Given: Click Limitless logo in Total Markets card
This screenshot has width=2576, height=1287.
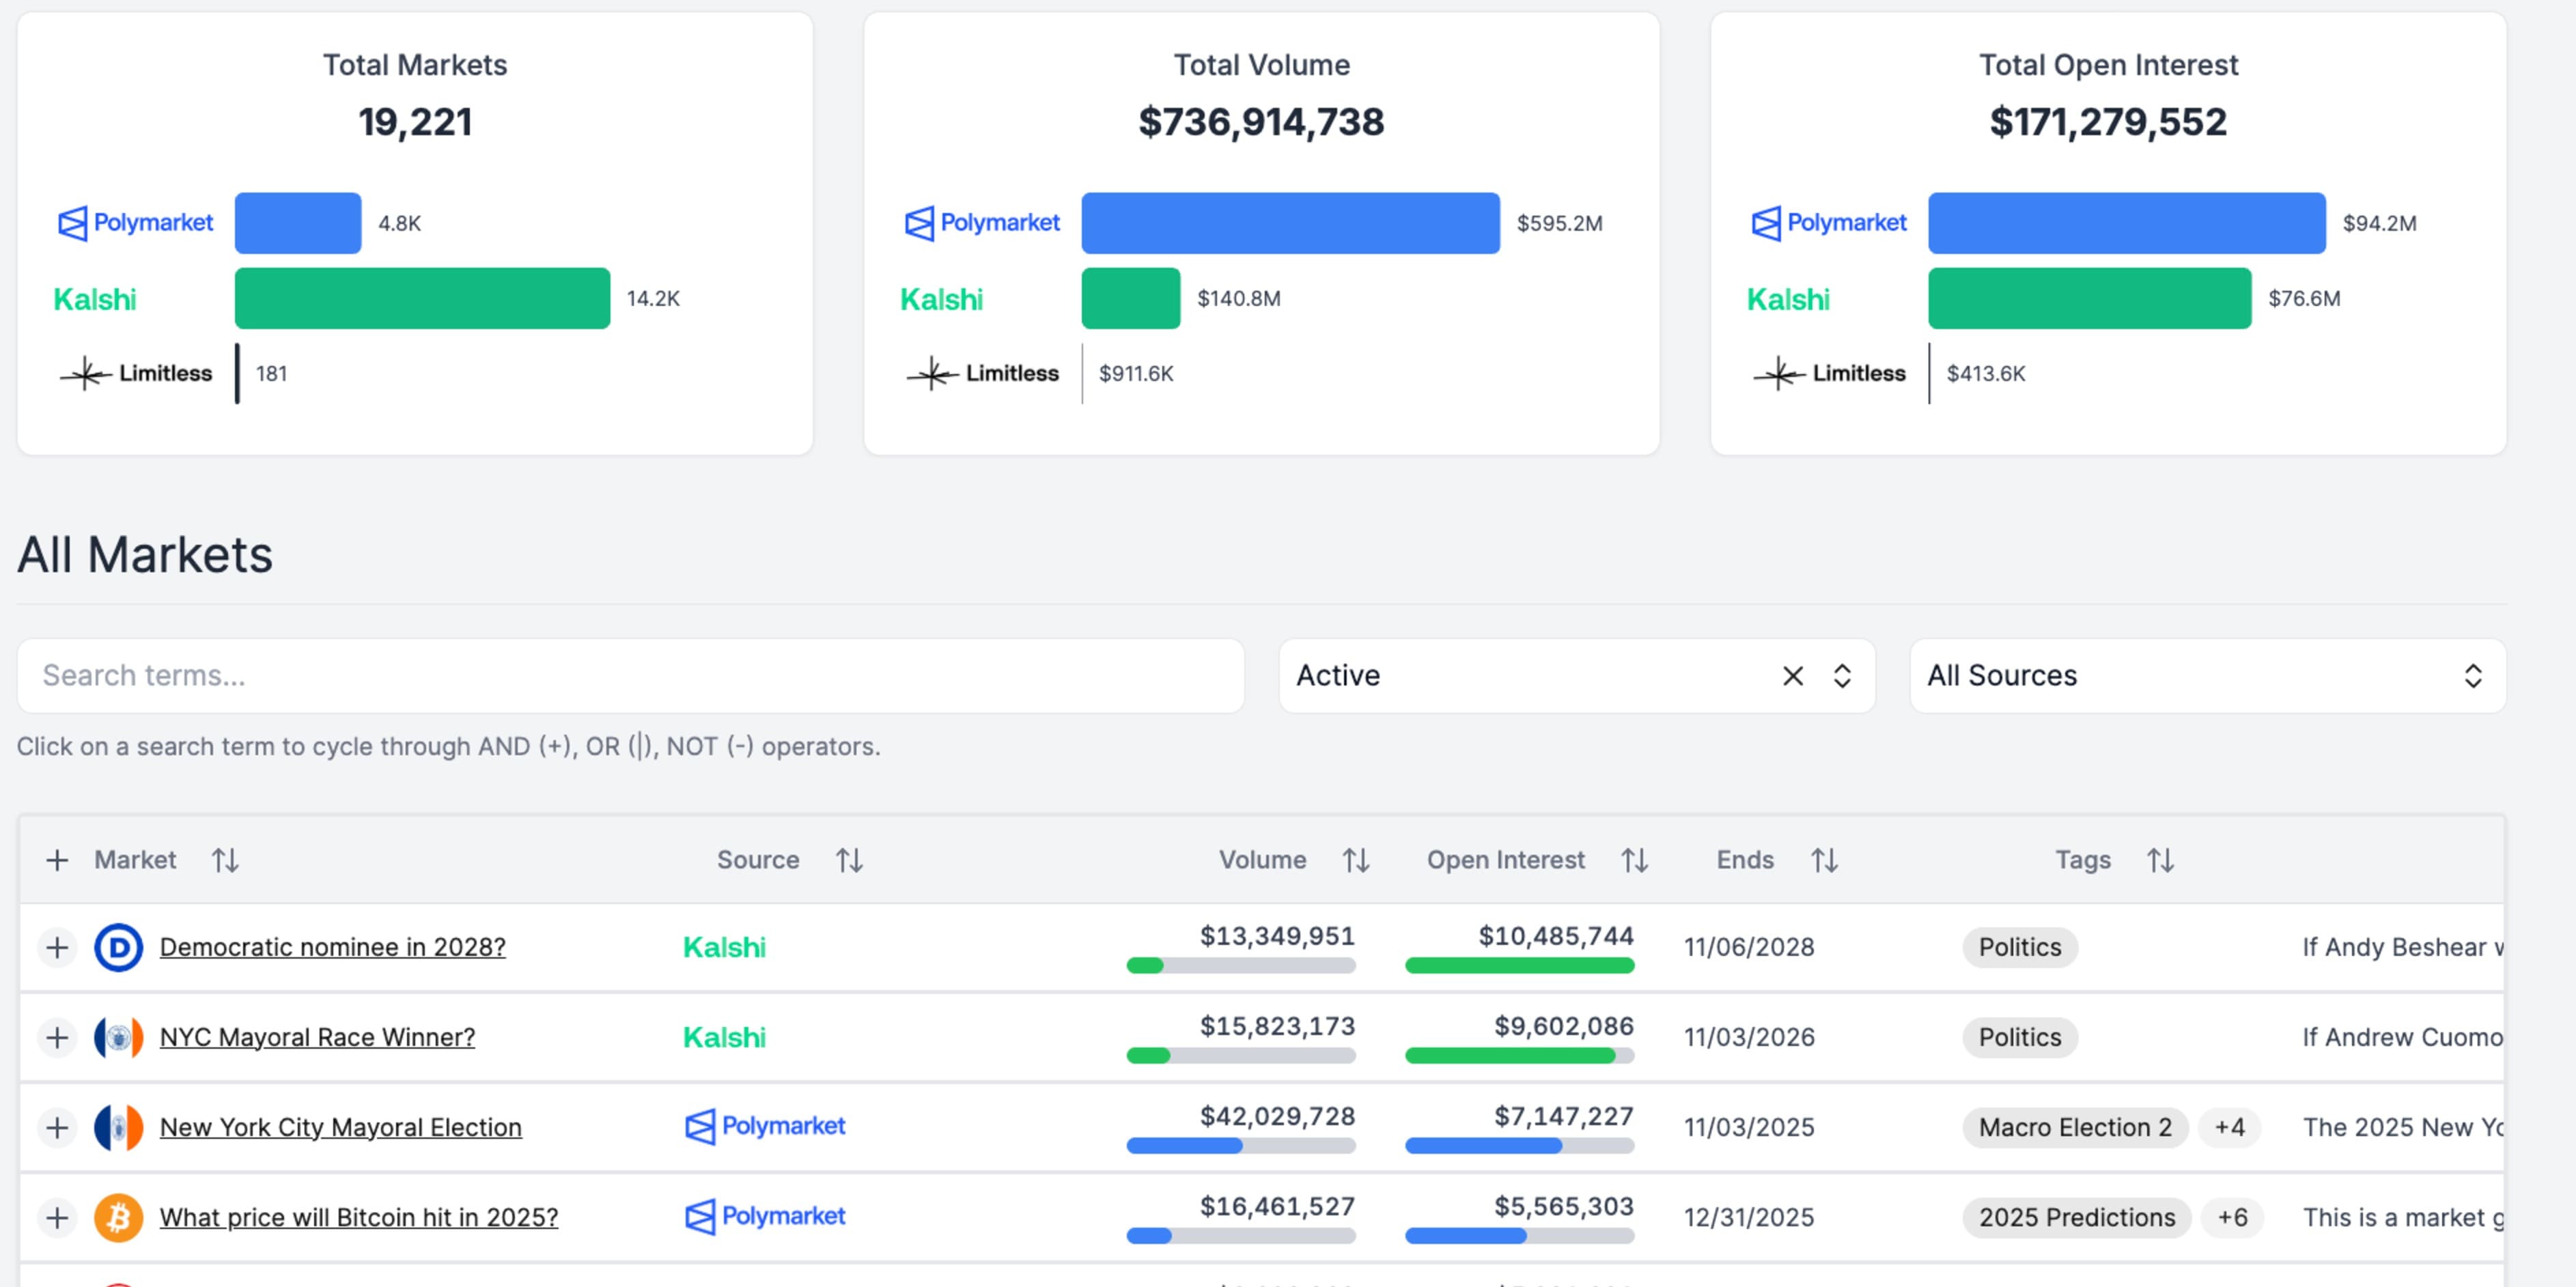Looking at the screenshot, I should [136, 373].
